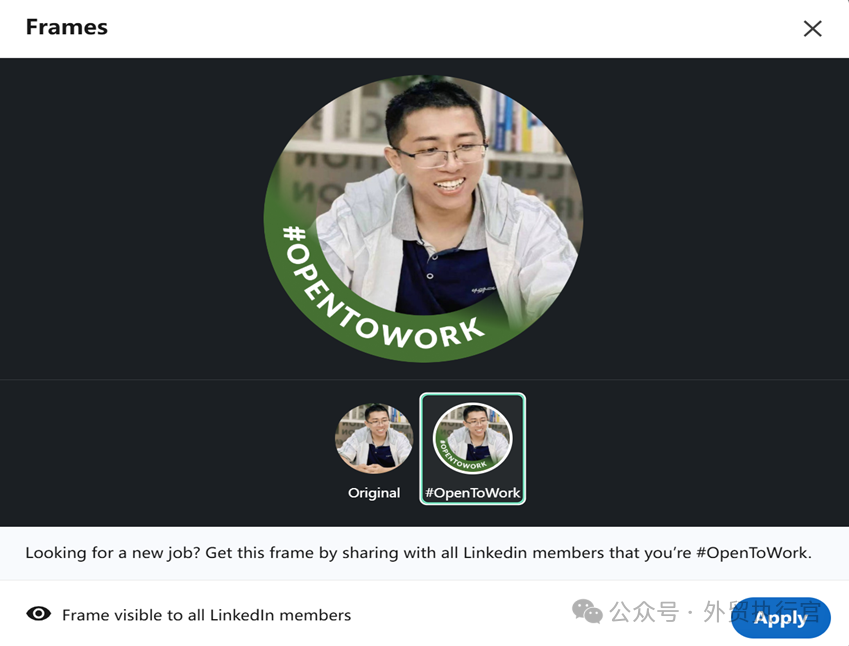
Task: Open "Frame visible to all LinkedIn members" setting
Action: tap(206, 615)
